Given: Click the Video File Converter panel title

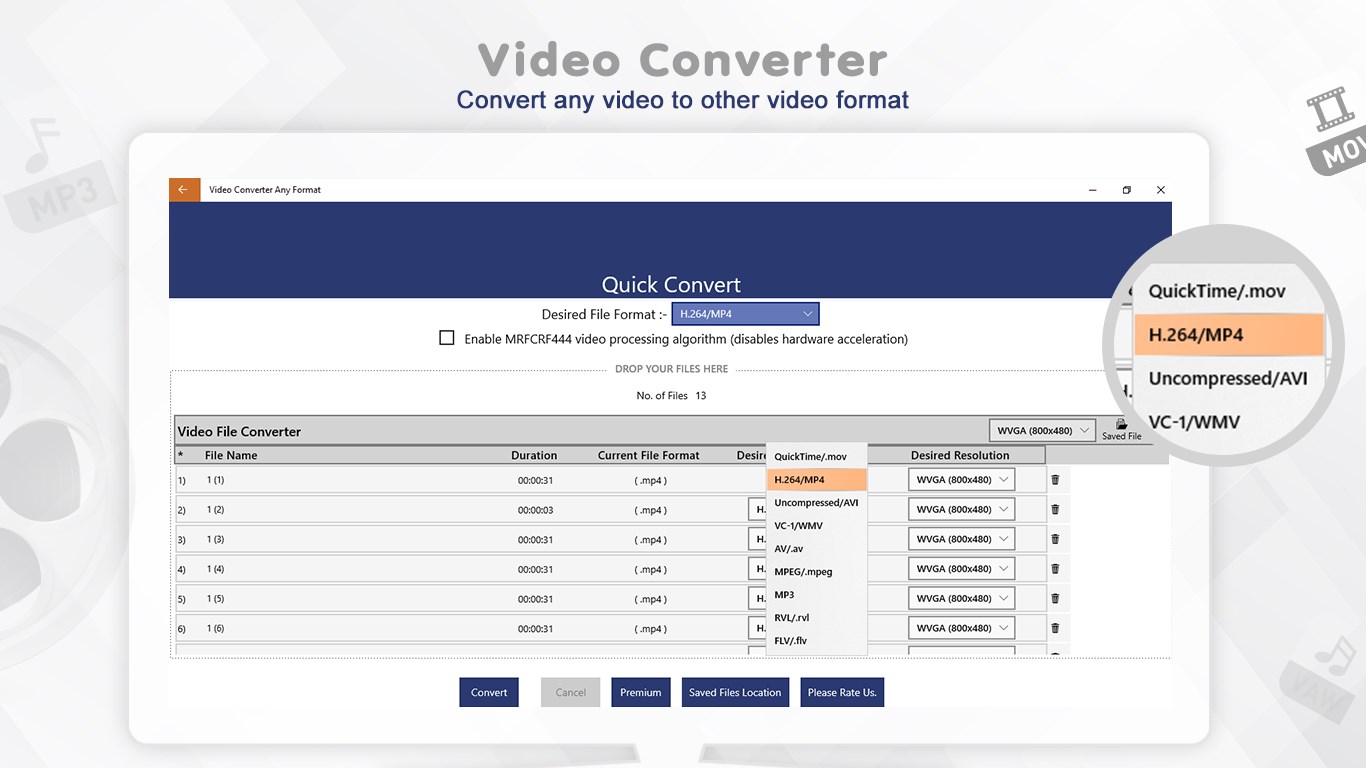Looking at the screenshot, I should [x=239, y=431].
